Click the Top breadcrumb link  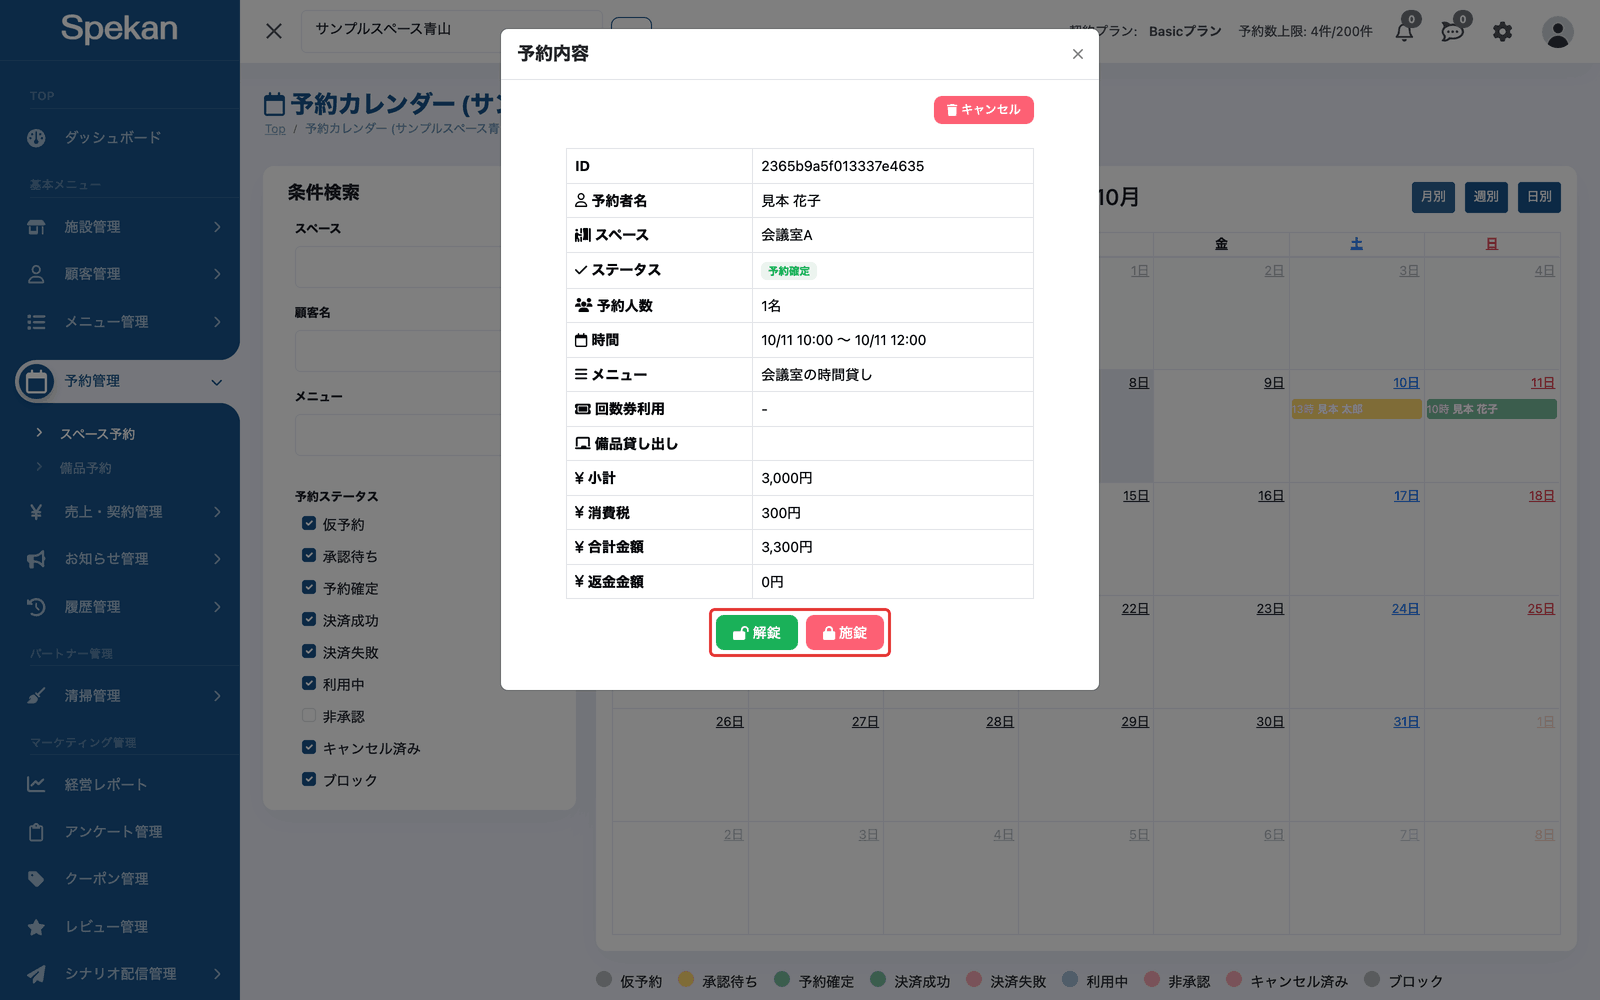point(275,129)
